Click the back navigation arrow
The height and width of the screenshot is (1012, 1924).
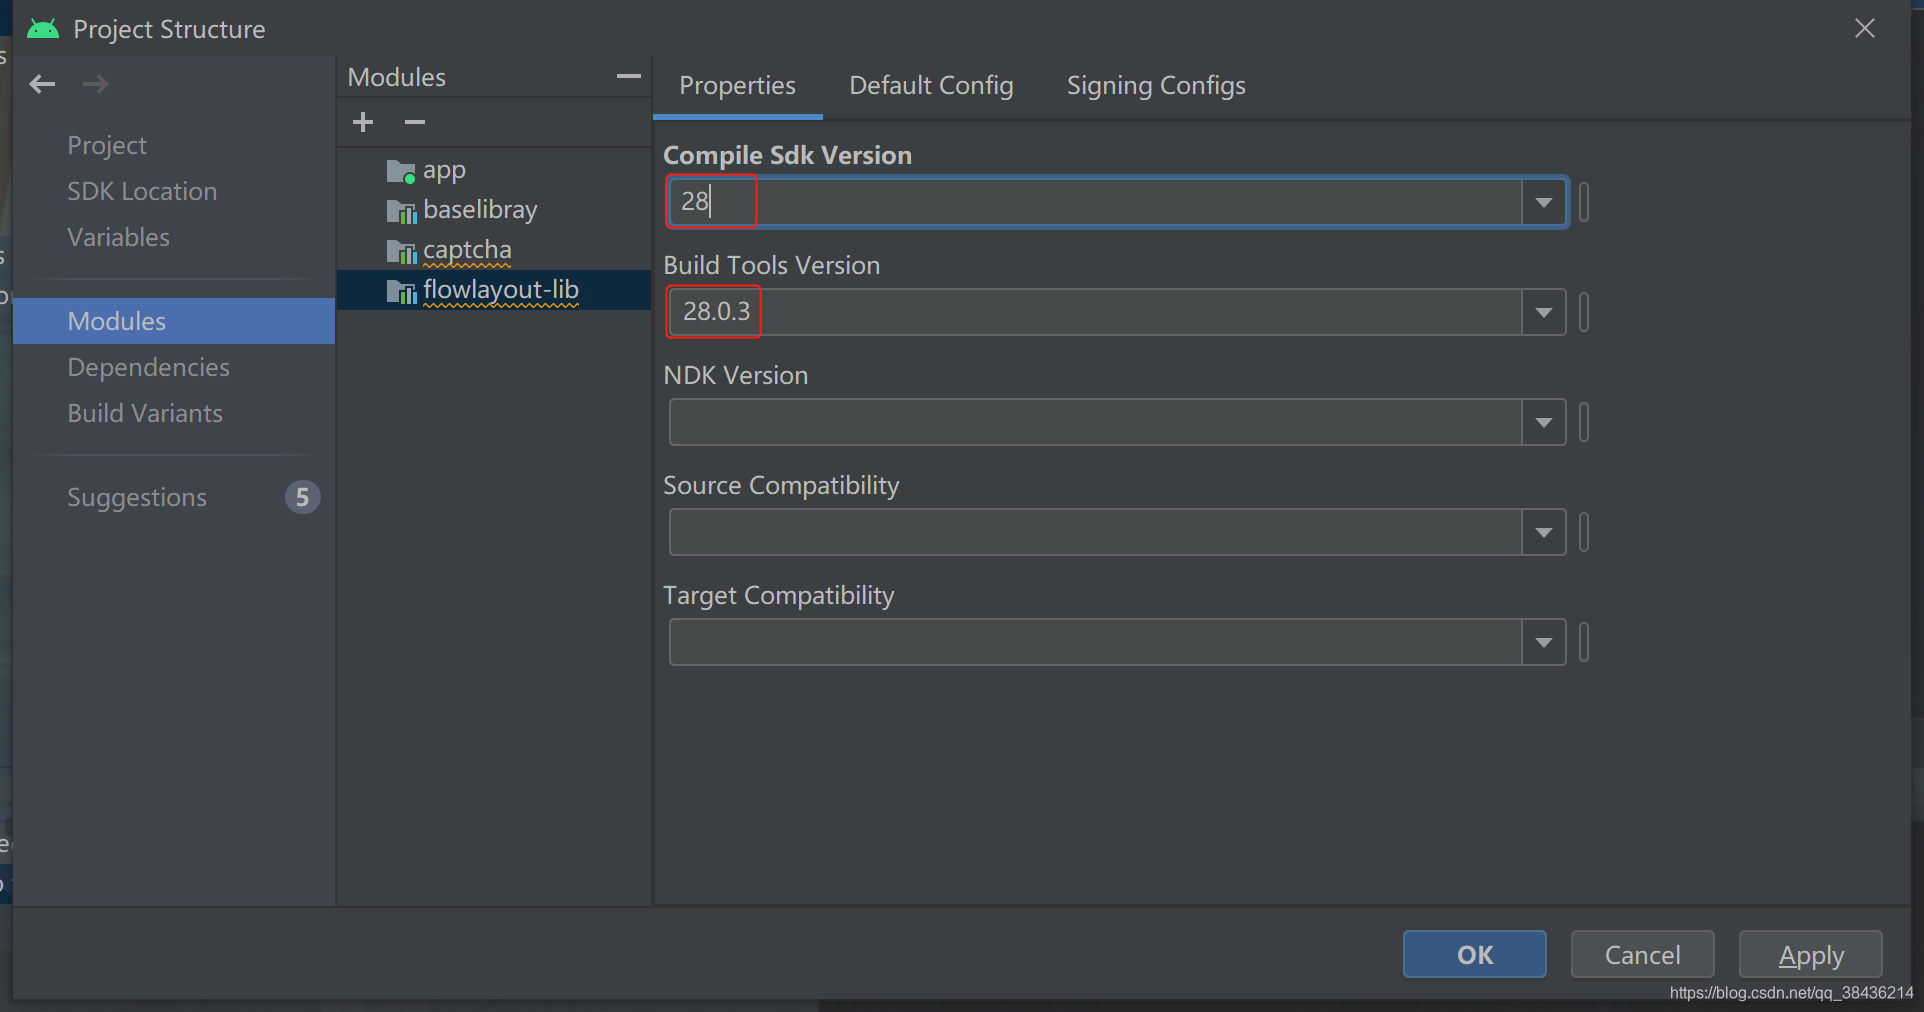click(42, 84)
